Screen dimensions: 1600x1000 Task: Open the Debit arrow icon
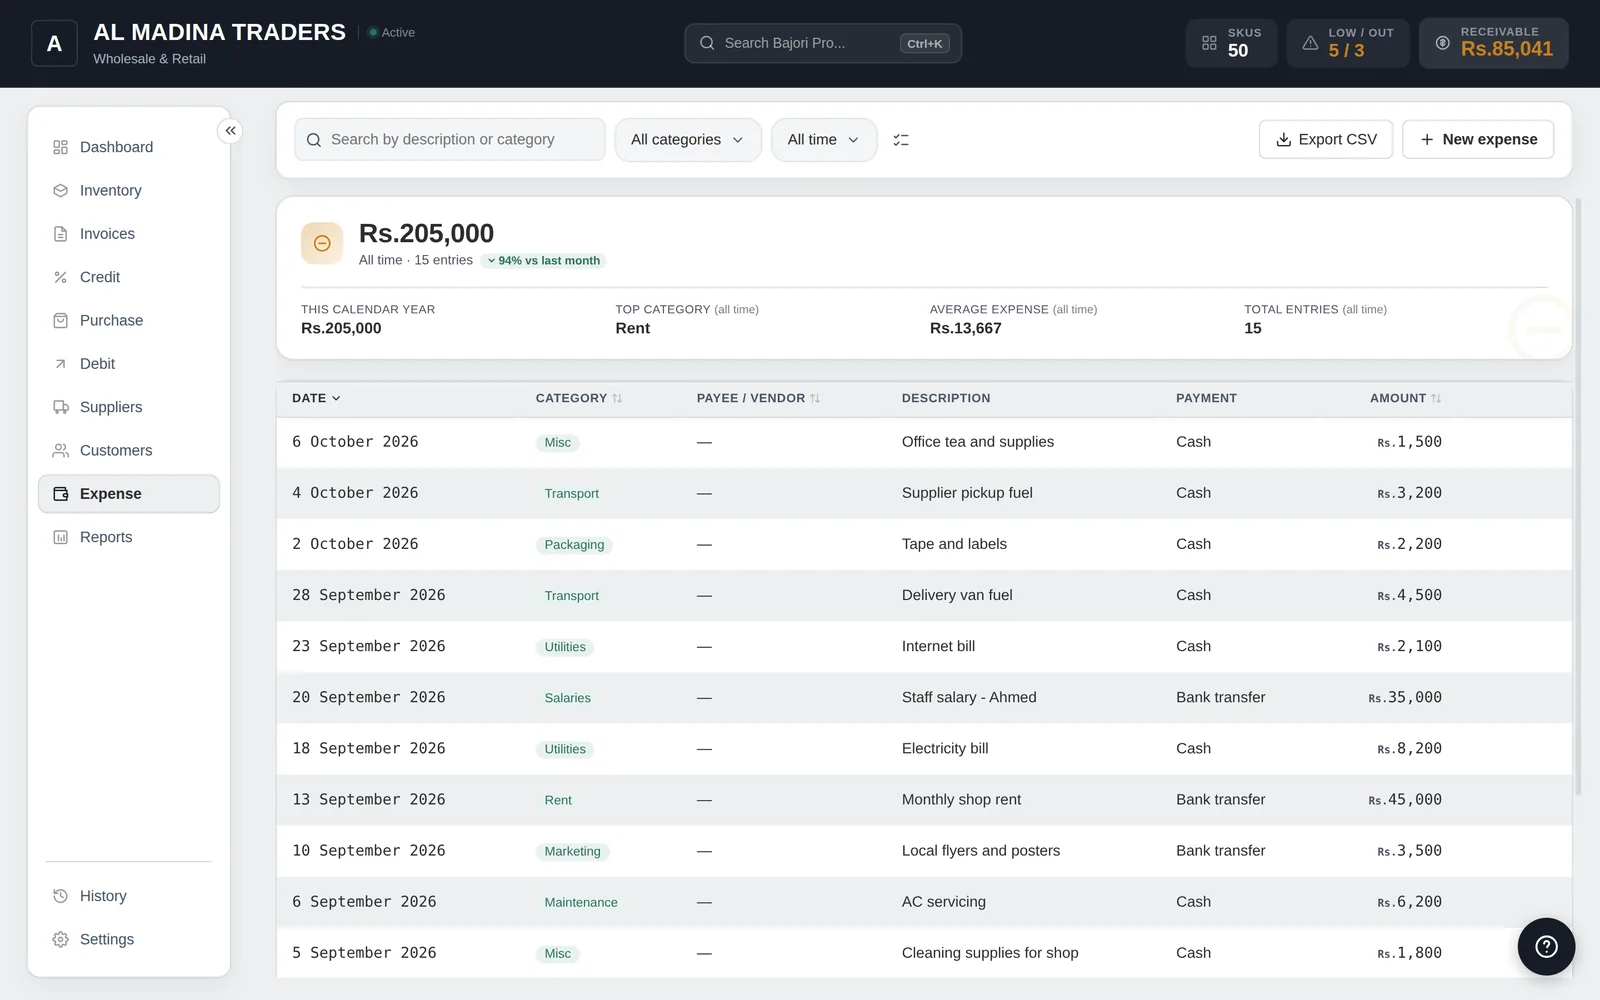coord(60,364)
